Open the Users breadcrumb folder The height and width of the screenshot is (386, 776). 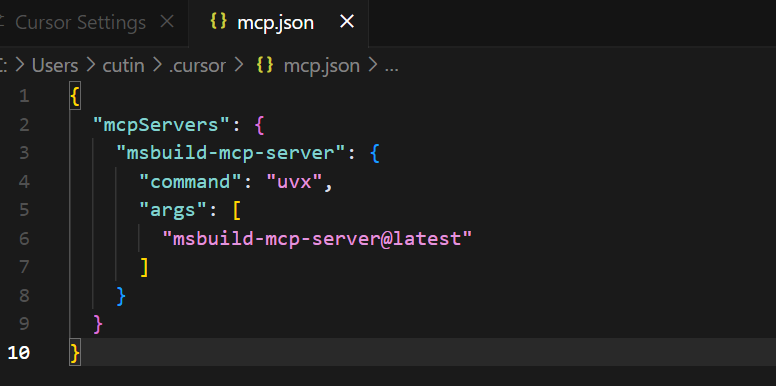[x=55, y=66]
